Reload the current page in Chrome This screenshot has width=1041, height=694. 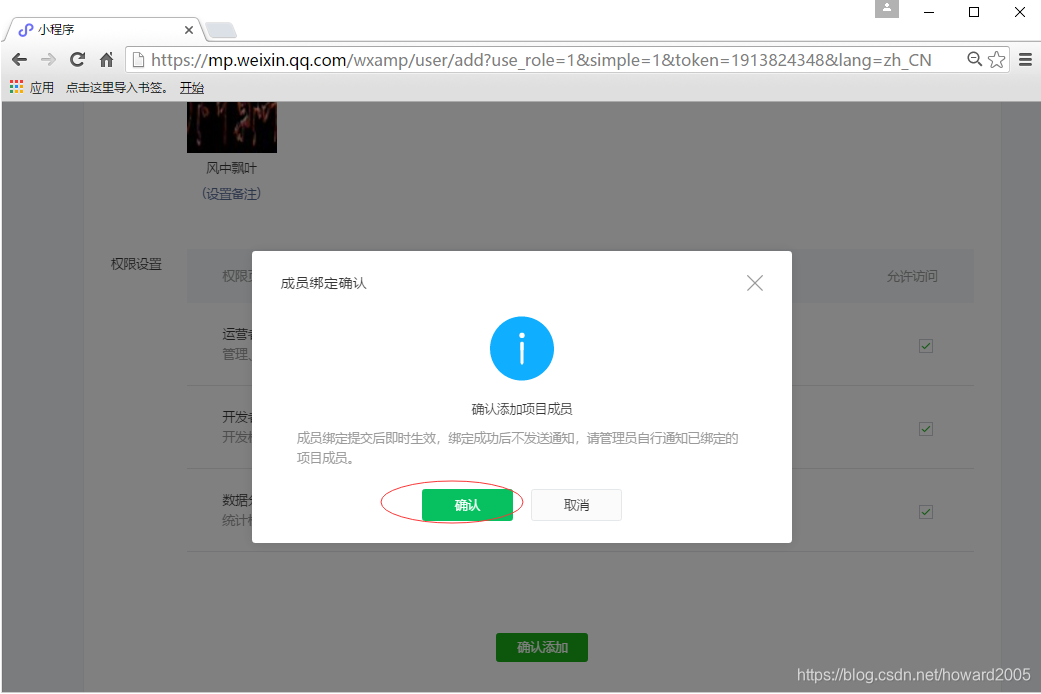[x=77, y=60]
